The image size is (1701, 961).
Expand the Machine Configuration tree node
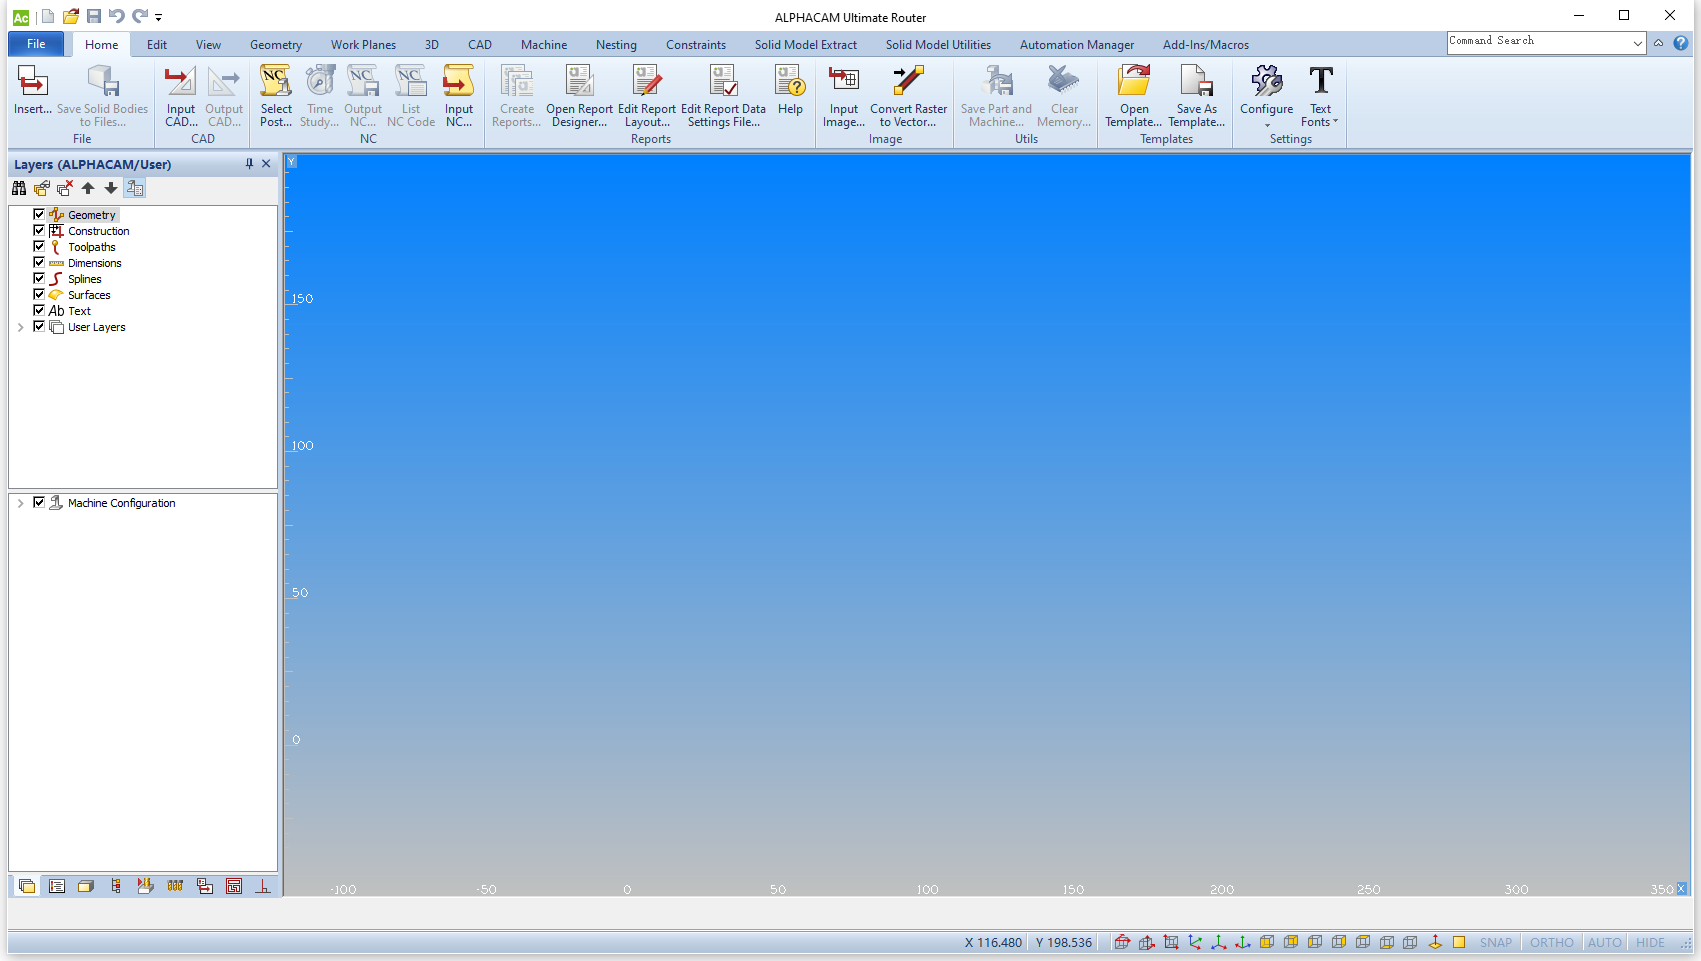(21, 503)
